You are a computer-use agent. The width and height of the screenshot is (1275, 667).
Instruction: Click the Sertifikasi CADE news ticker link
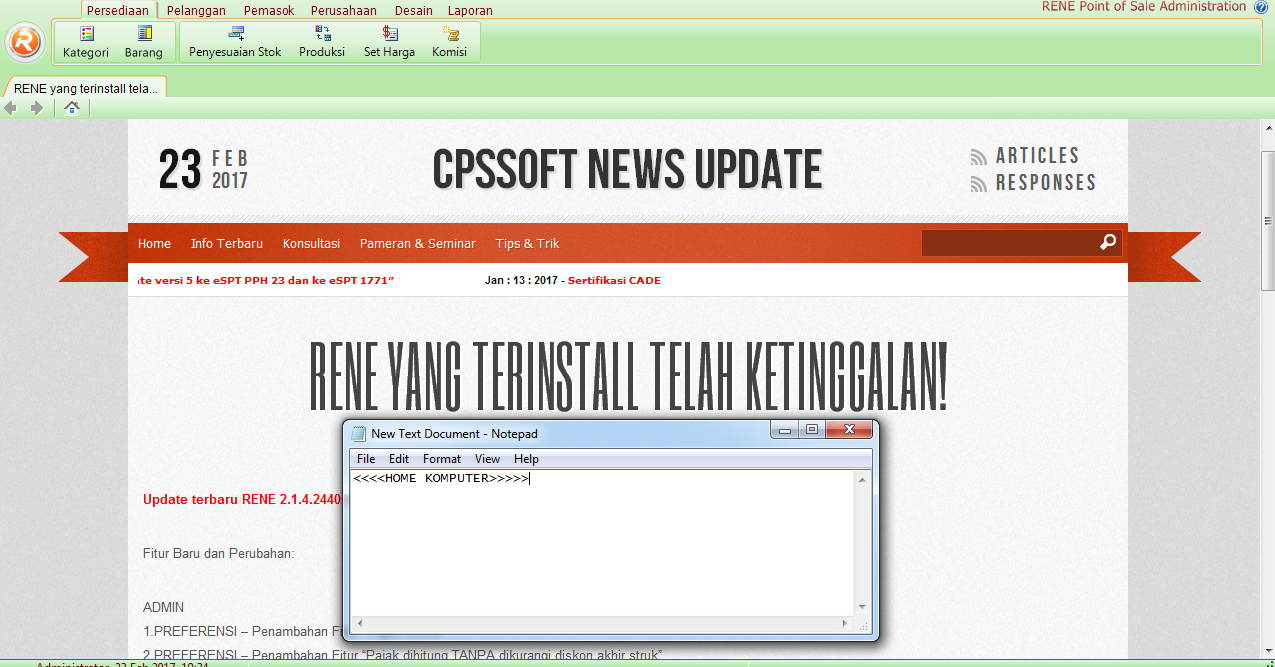(614, 280)
